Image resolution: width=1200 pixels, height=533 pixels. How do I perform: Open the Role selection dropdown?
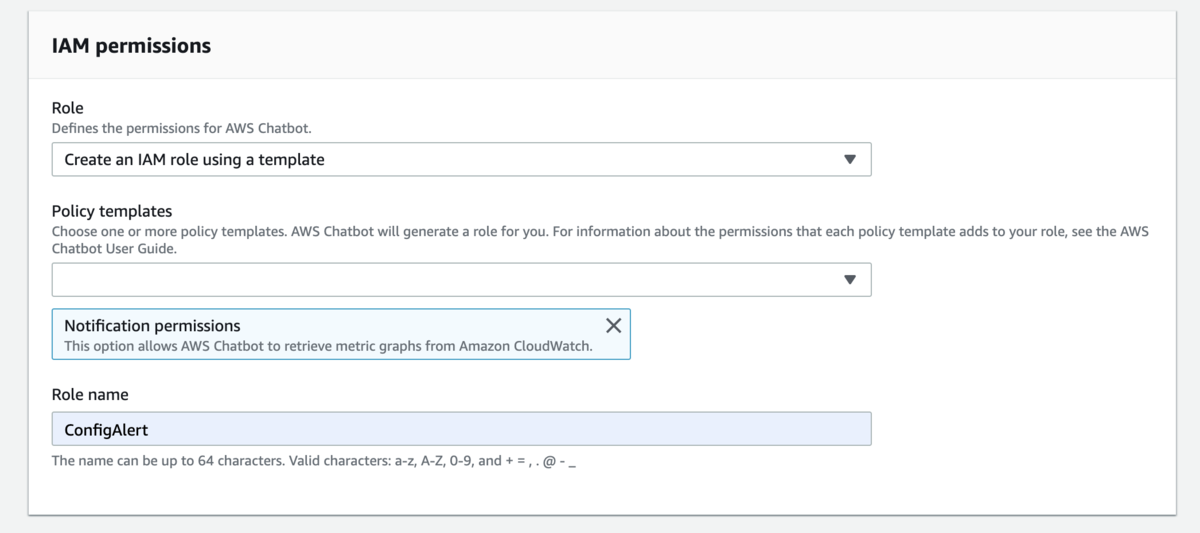click(x=460, y=160)
